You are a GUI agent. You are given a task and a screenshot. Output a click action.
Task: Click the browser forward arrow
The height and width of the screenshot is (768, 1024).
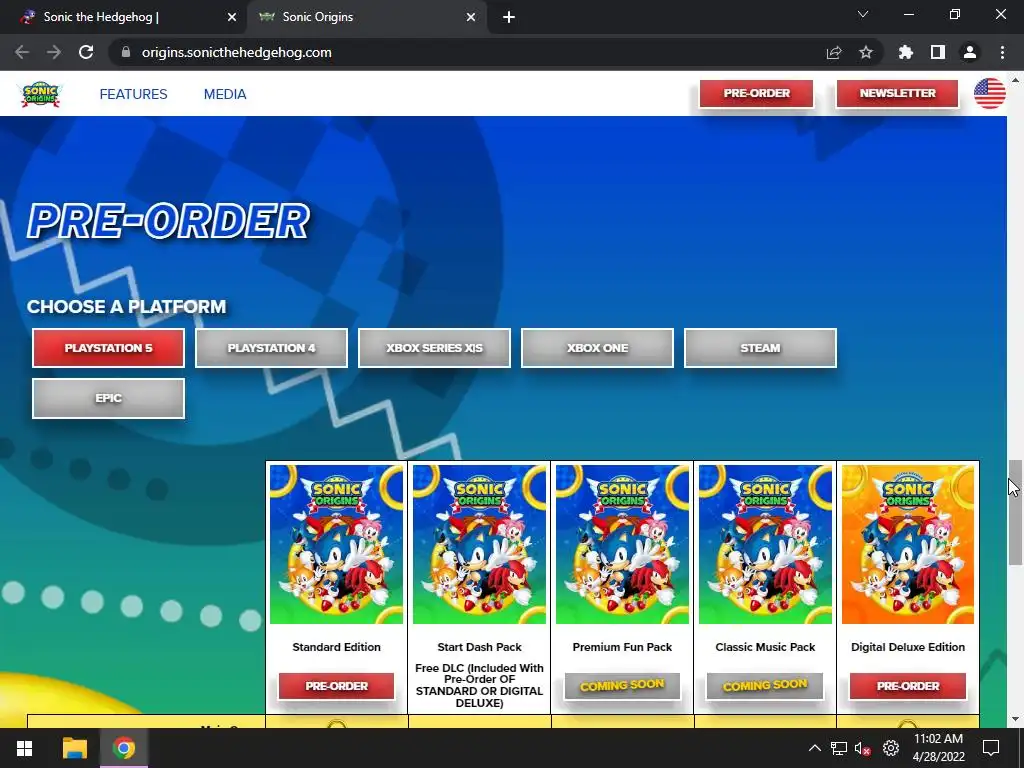click(x=54, y=52)
